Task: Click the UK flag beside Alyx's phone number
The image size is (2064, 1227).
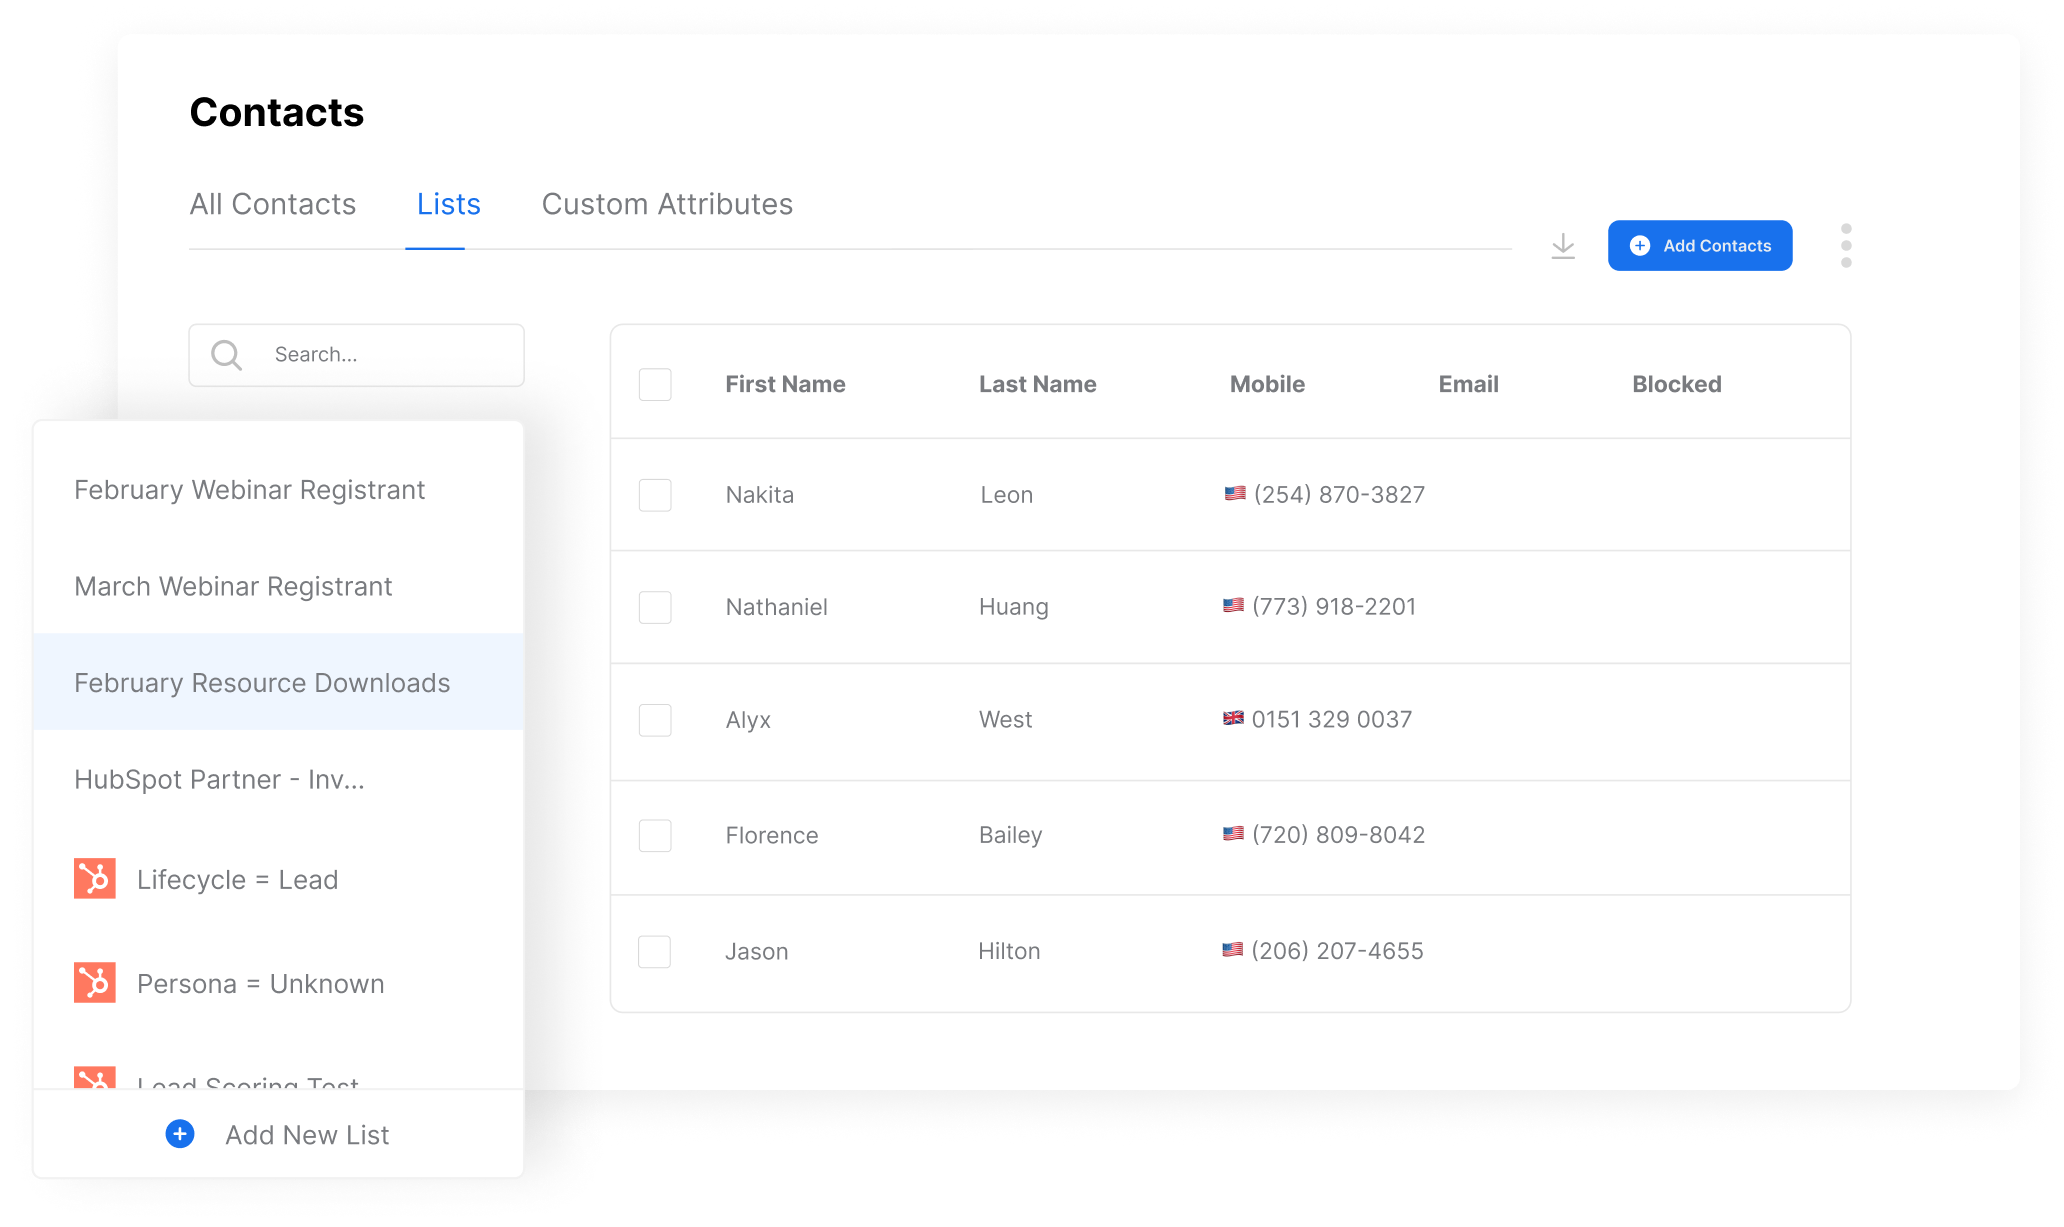Action: click(1233, 718)
